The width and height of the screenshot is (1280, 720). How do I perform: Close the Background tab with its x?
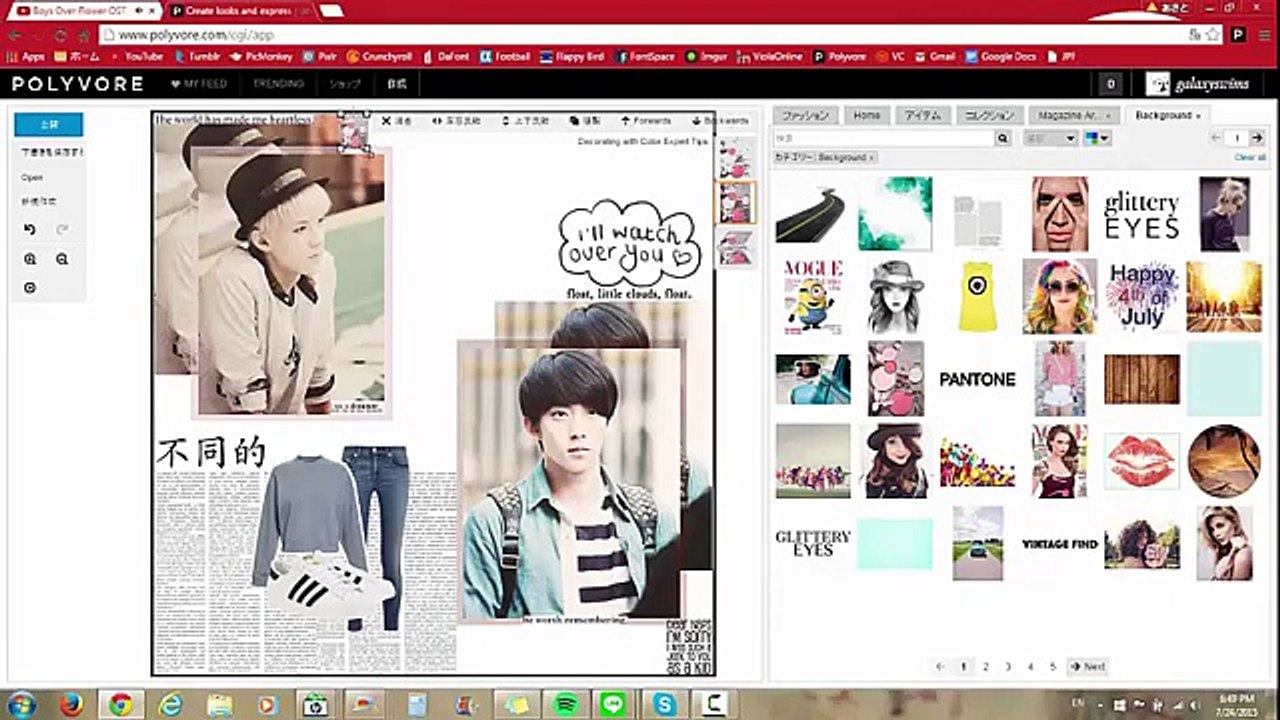tap(1198, 116)
